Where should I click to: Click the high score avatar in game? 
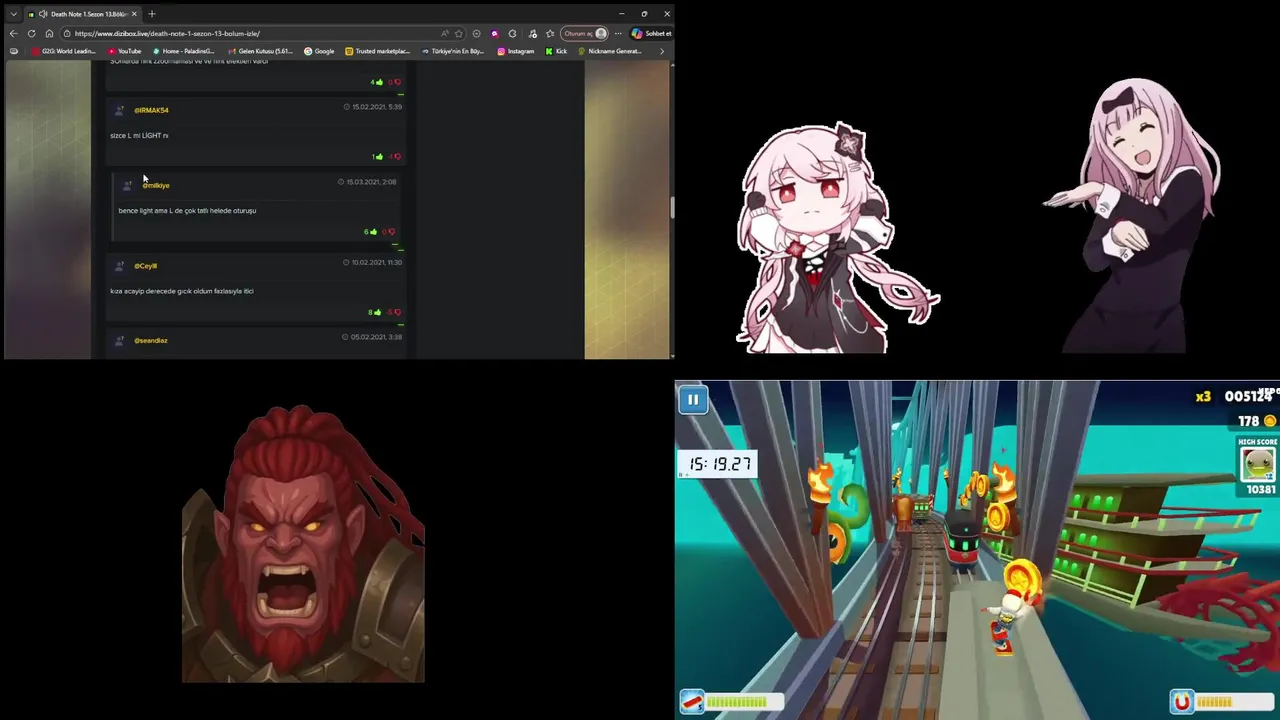click(1258, 464)
